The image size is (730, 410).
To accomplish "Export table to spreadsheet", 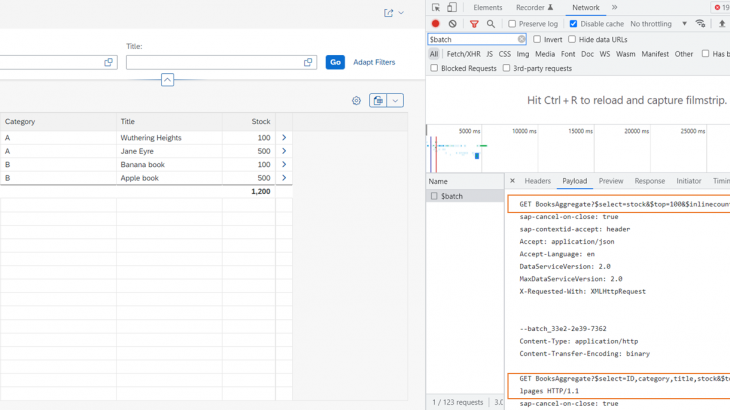I will pyautogui.click(x=378, y=101).
